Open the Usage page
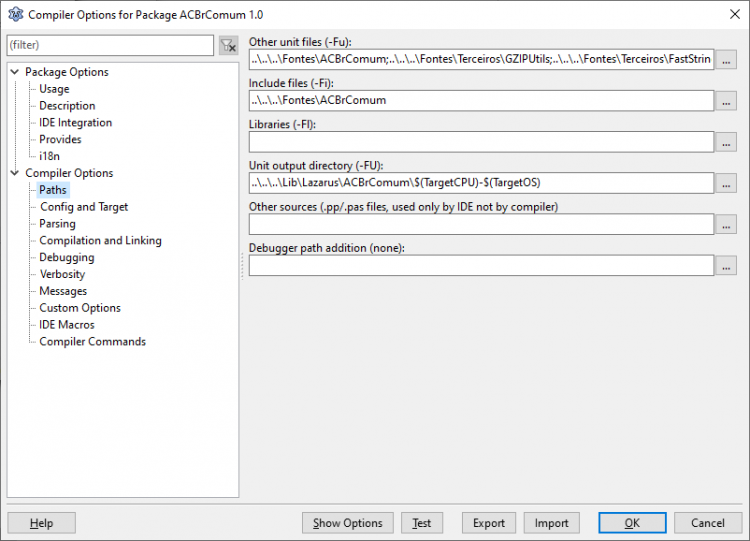 tap(54, 89)
